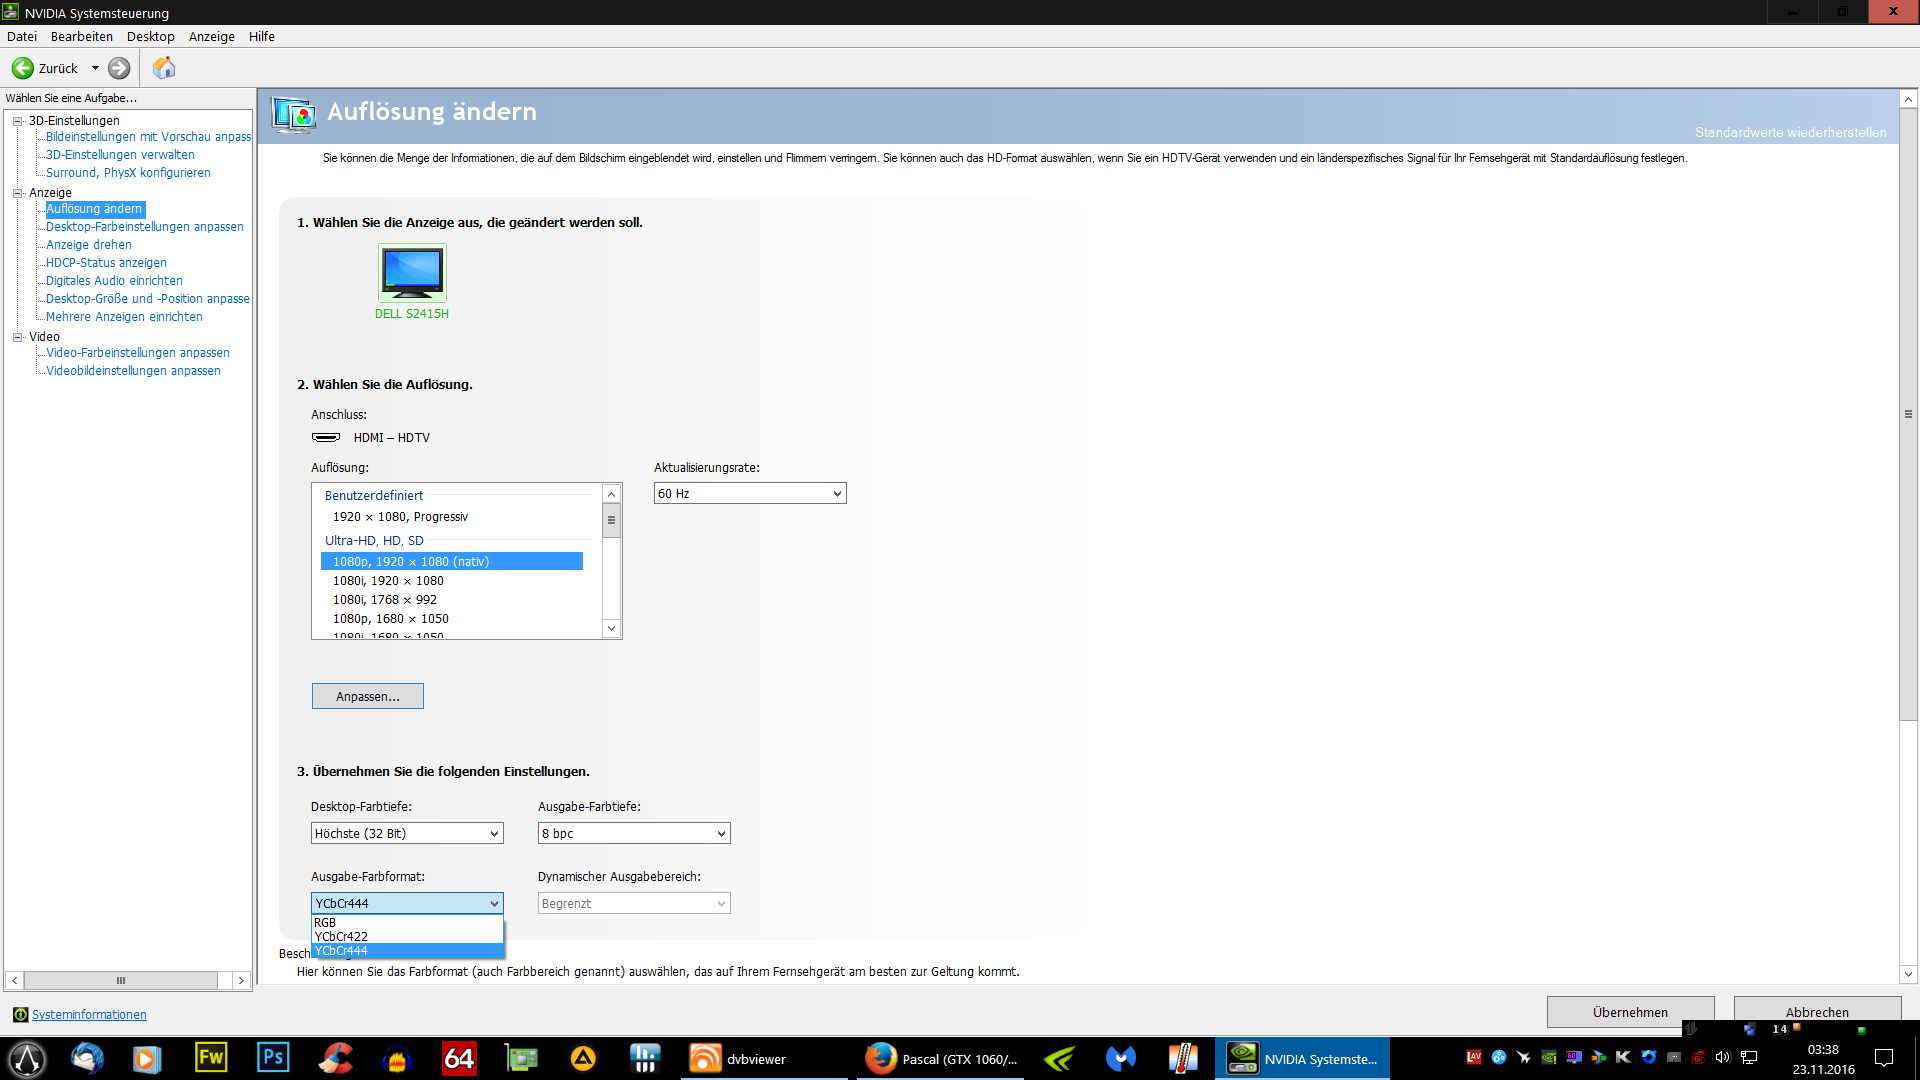Collapse the 3D-Einstellungen tree node
Screen dimensions: 1920x1080
(x=17, y=121)
